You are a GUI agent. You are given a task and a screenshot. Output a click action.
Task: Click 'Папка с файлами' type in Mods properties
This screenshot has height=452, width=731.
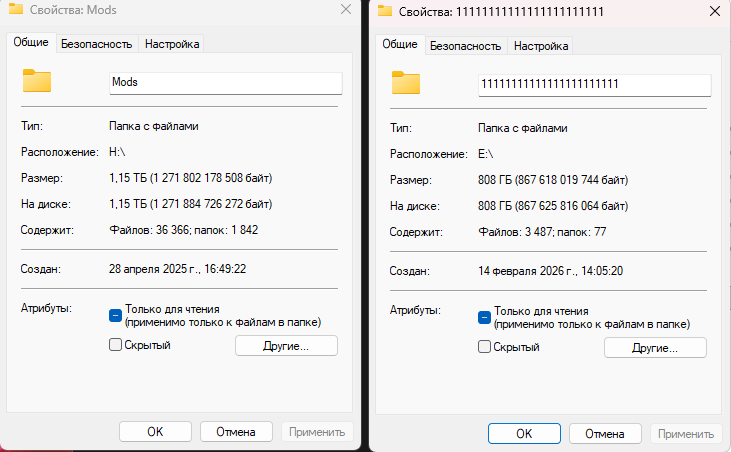[x=154, y=126]
